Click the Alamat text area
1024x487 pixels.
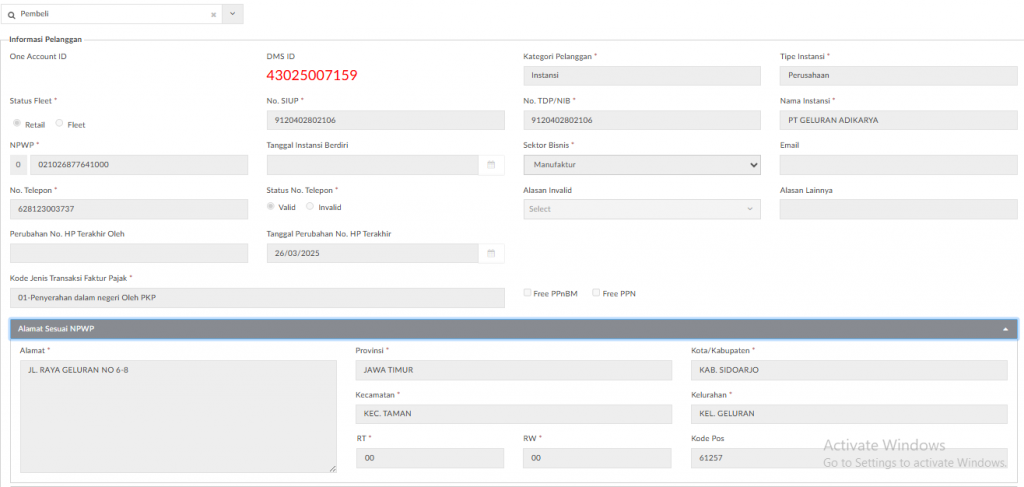pos(178,415)
